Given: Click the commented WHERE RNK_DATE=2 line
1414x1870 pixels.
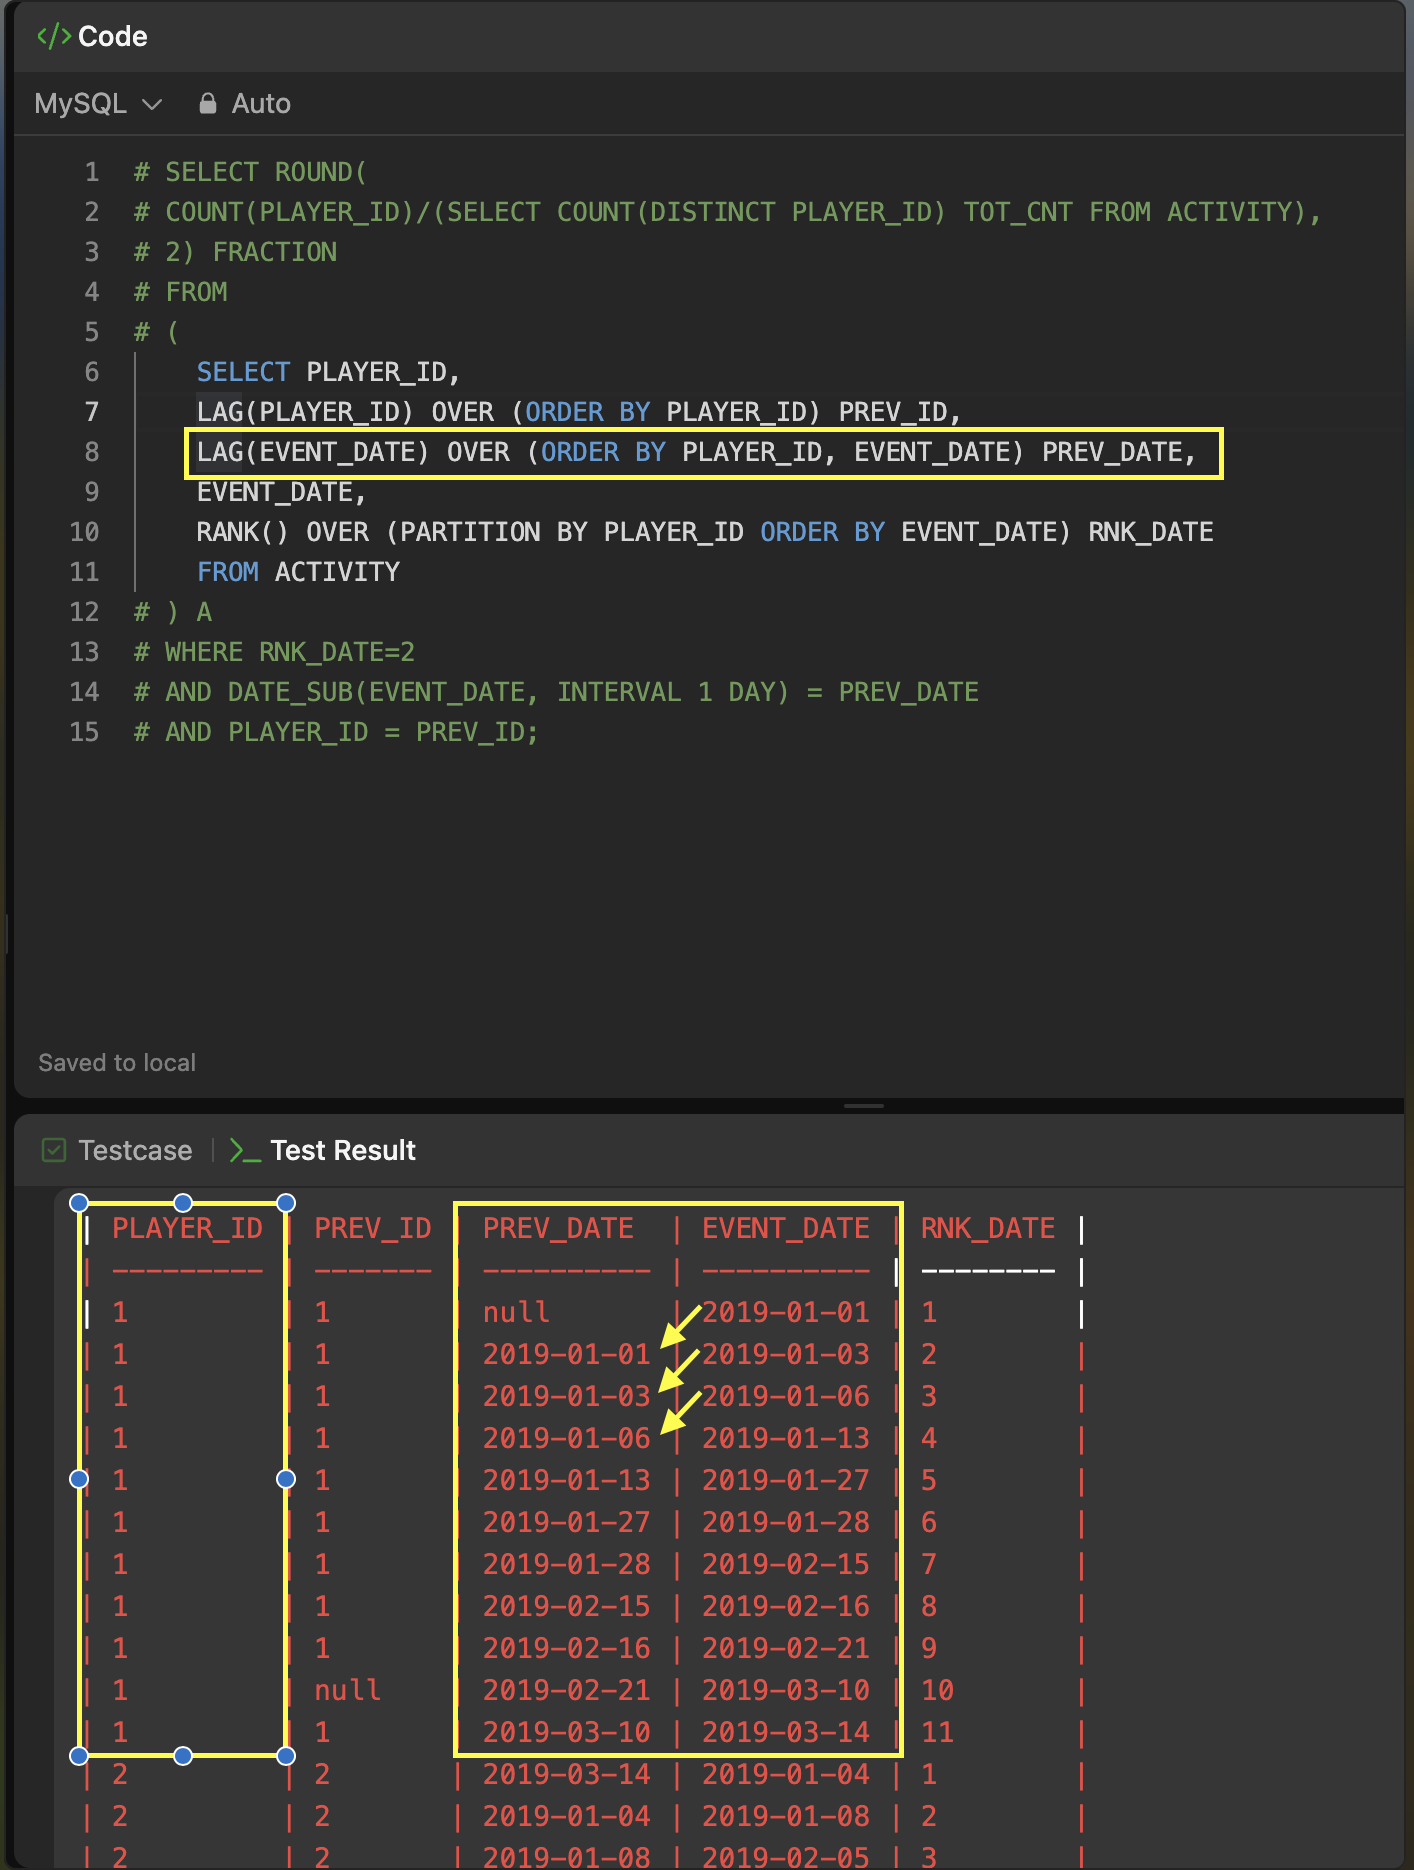Looking at the screenshot, I should click(275, 652).
